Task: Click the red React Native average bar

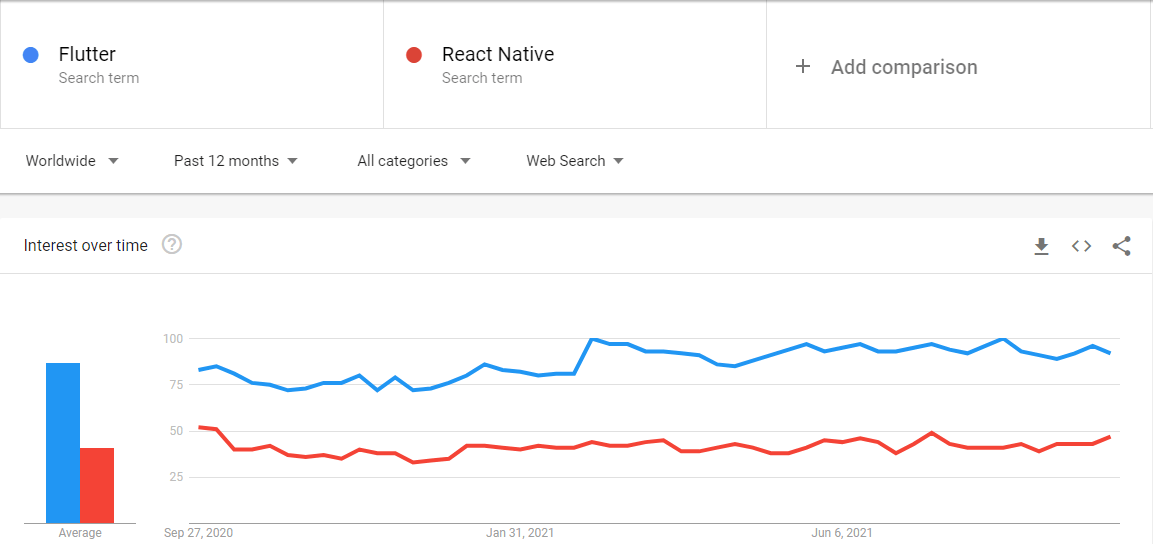Action: pyautogui.click(x=97, y=485)
